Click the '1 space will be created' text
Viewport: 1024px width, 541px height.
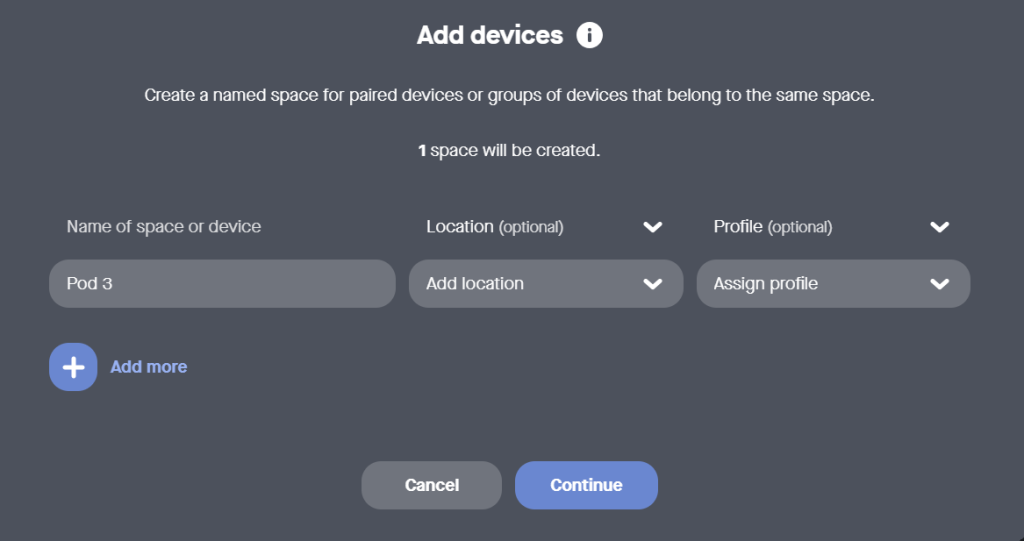[x=509, y=152]
